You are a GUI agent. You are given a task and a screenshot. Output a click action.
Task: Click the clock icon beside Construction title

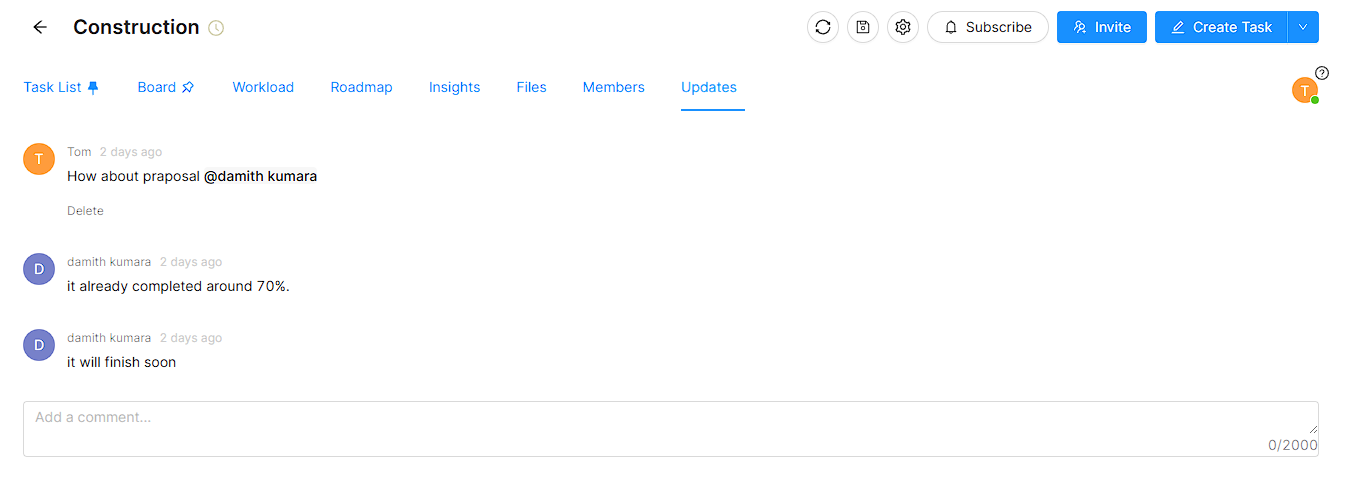click(216, 28)
